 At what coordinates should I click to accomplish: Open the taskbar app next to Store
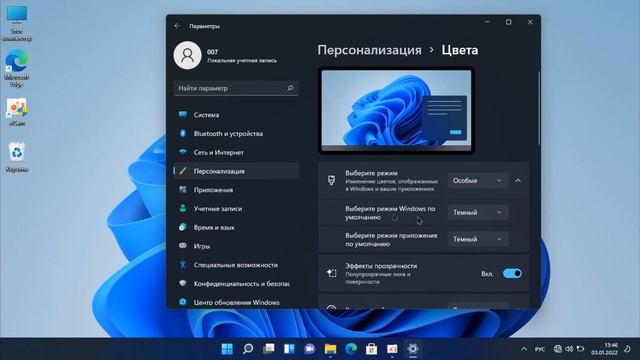pyautogui.click(x=392, y=349)
